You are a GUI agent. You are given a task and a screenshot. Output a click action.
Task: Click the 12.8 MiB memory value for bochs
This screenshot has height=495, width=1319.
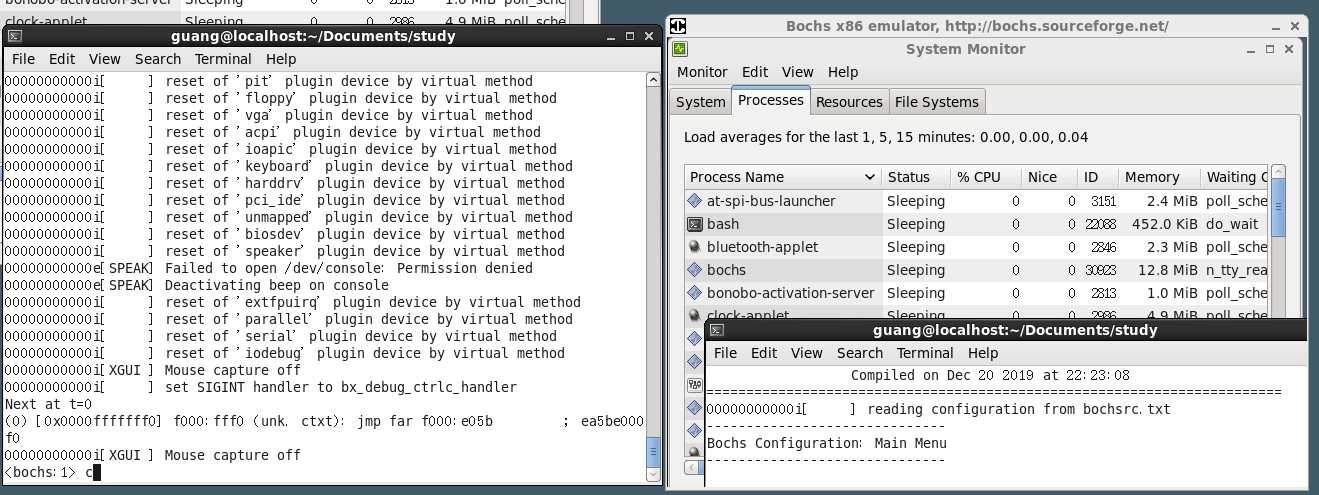(1166, 270)
